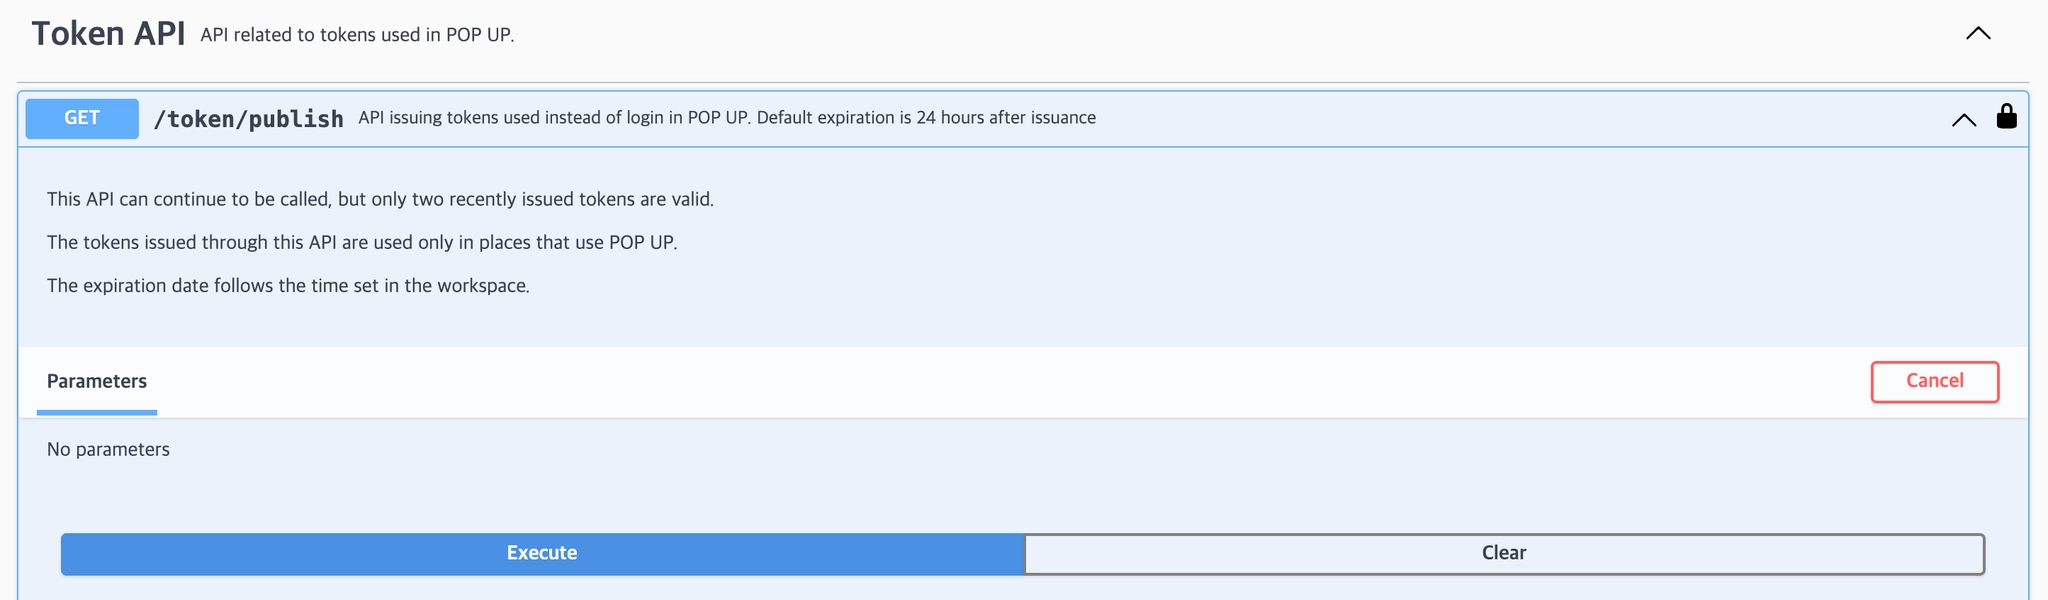Viewport: 2048px width, 600px height.
Task: Click the line about two recently issued tokens
Action: pos(380,199)
